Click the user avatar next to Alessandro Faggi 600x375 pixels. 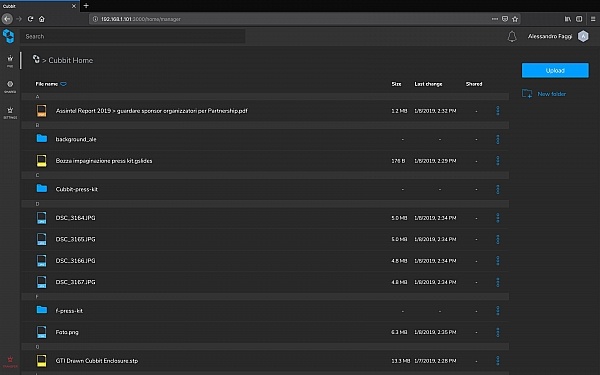[583, 36]
